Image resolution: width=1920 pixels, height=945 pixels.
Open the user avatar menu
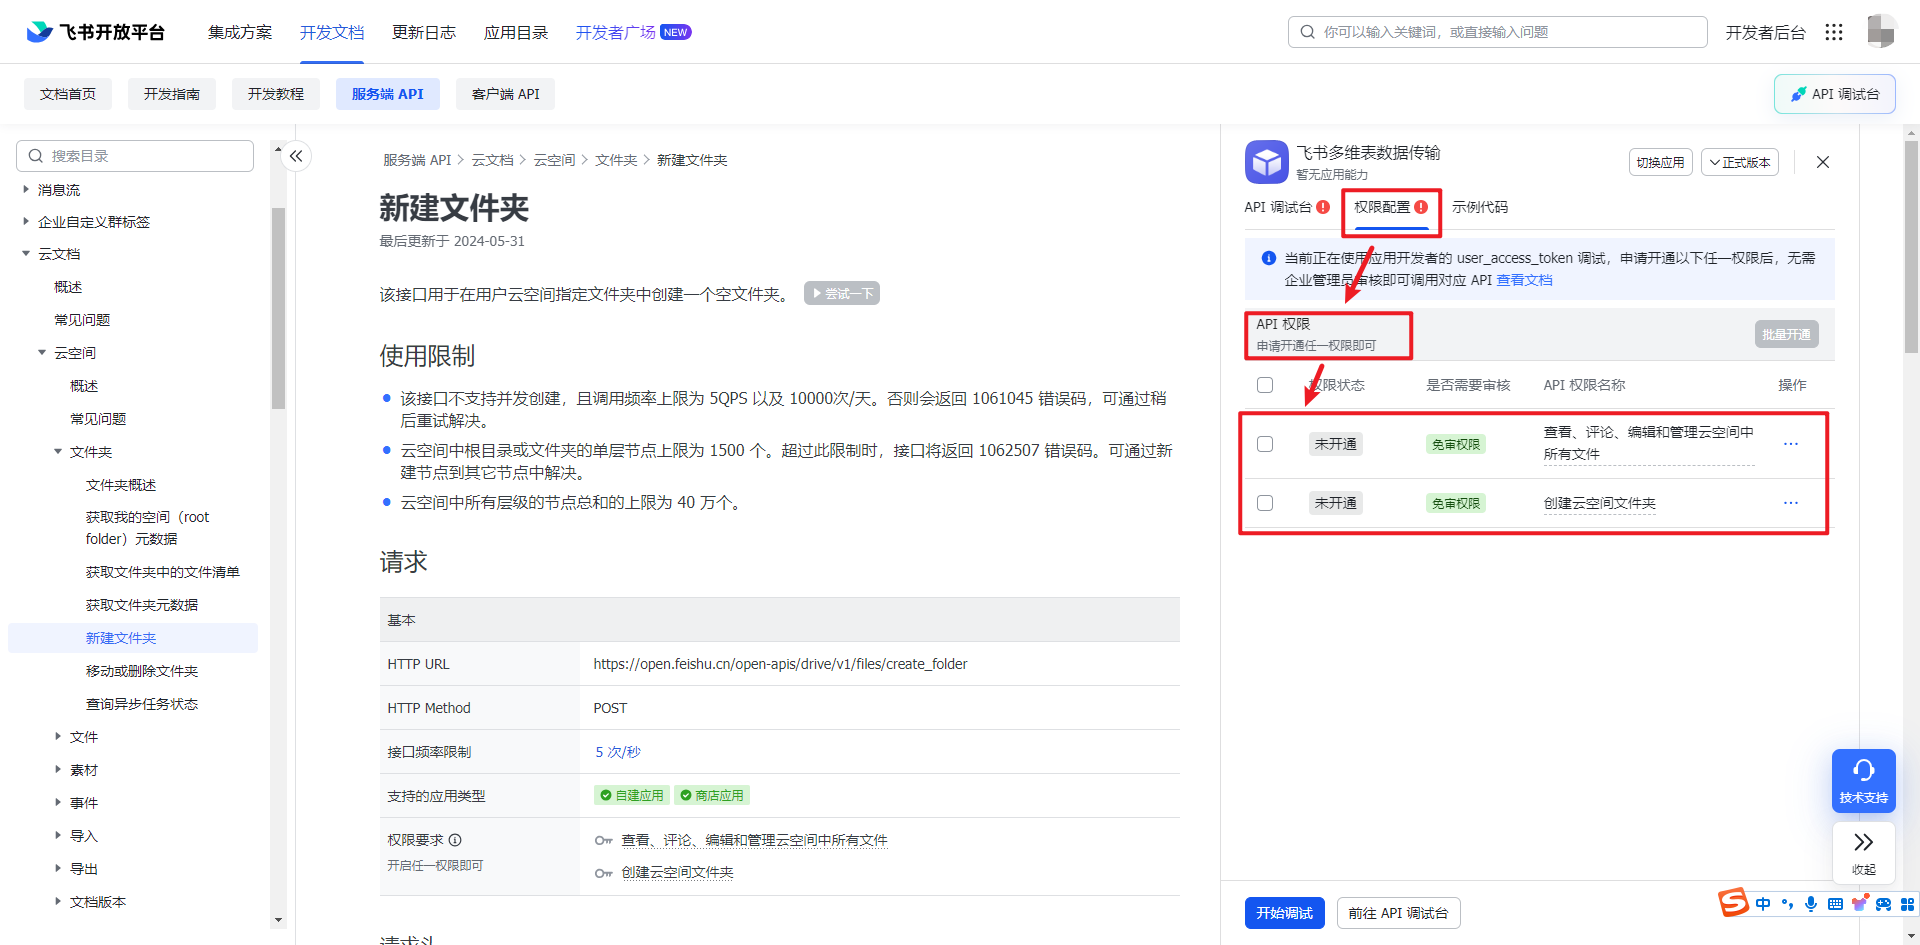tap(1881, 31)
